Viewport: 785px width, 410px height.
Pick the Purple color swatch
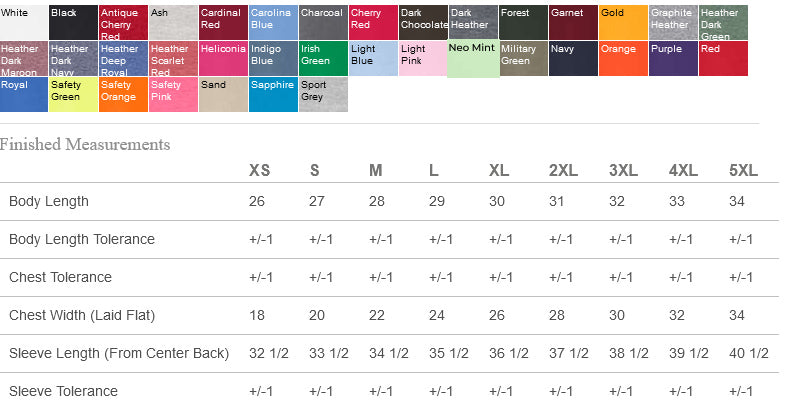(673, 59)
